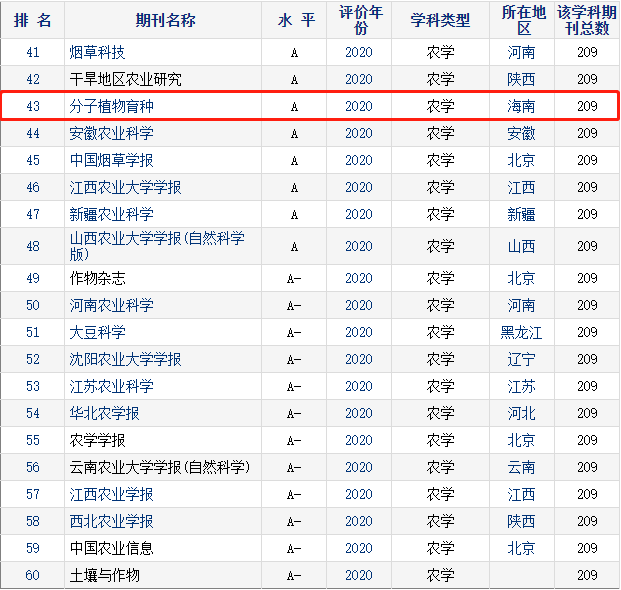The image size is (621, 590).
Task: Click the 大豆科学 journal name
Action: click(97, 332)
